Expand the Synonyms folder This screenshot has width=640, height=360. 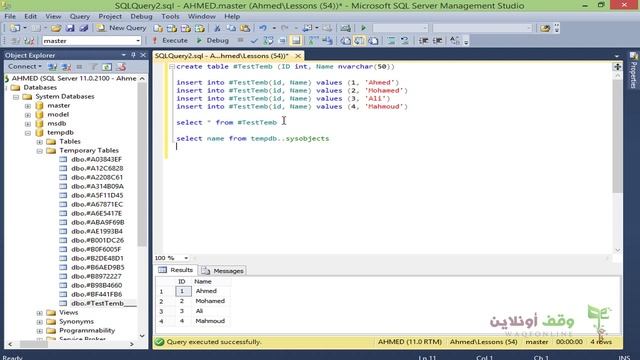pos(40,322)
